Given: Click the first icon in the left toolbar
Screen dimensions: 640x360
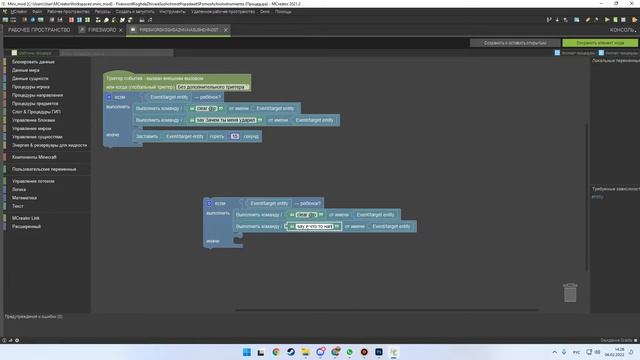Looking at the screenshot, I should tap(5, 20).
